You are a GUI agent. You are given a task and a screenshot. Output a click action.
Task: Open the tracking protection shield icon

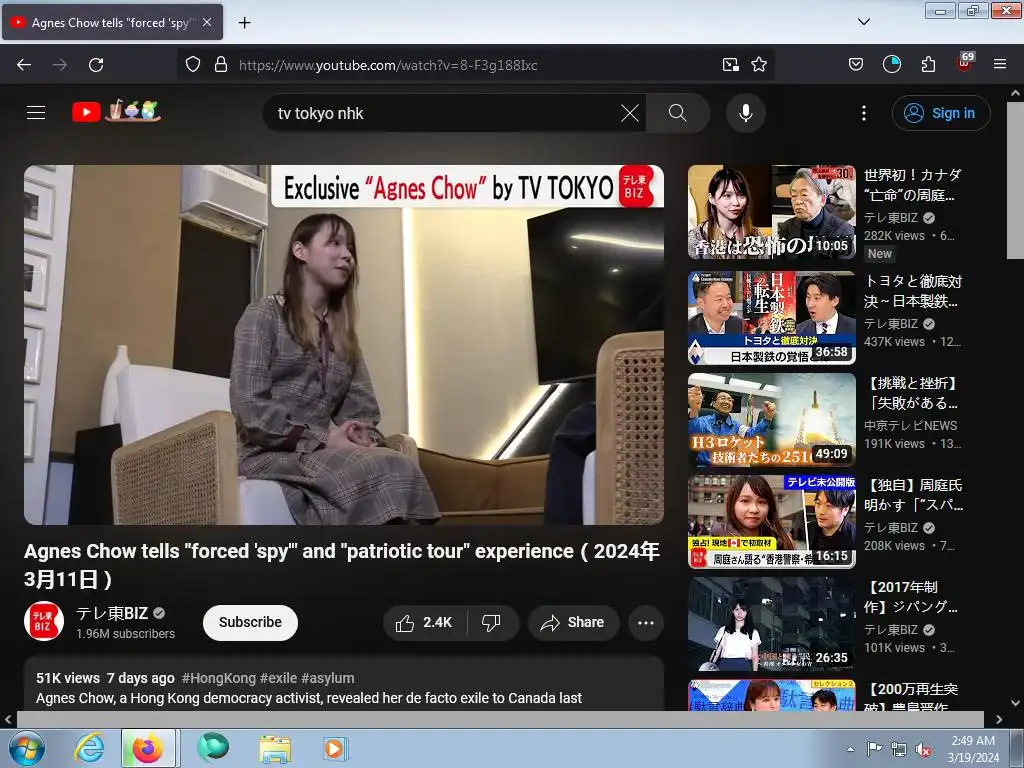pos(193,64)
